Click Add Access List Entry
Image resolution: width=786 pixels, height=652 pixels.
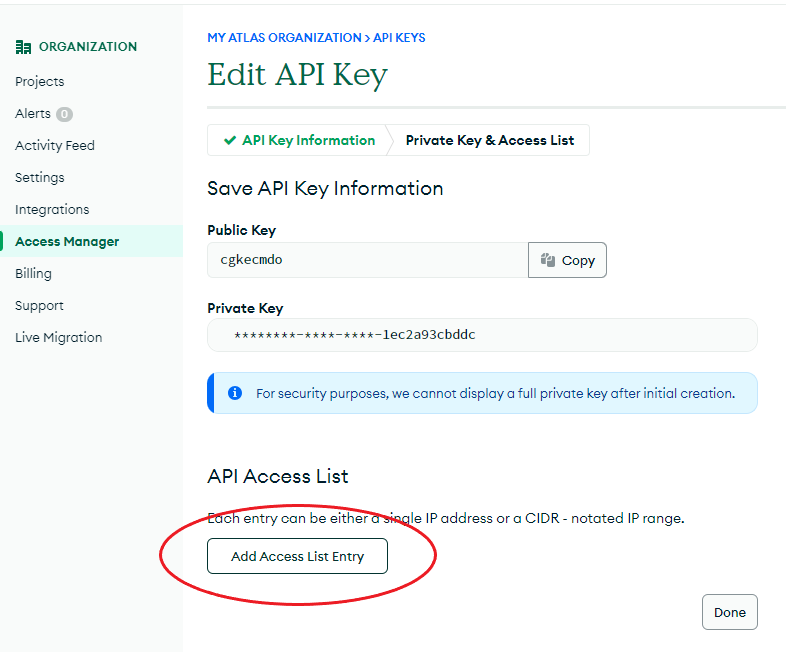coord(297,556)
